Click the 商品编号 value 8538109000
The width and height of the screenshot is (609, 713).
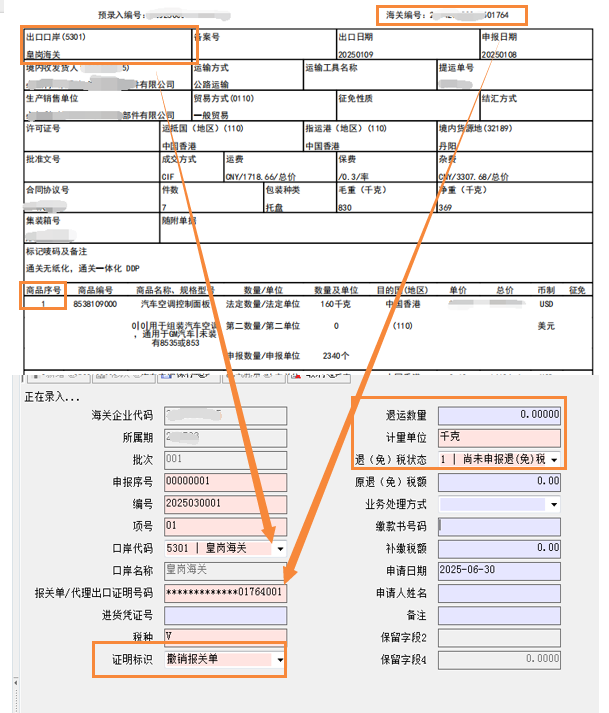[x=95, y=304]
